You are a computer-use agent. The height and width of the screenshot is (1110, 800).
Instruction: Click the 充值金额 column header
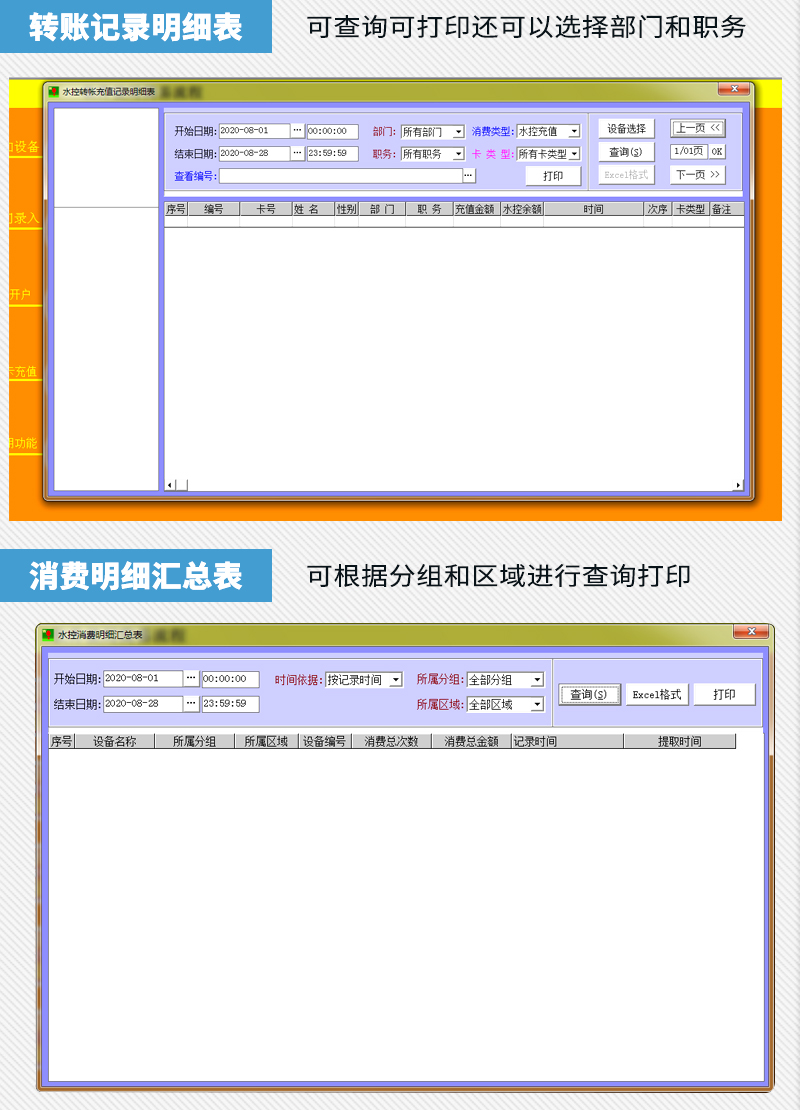[474, 210]
